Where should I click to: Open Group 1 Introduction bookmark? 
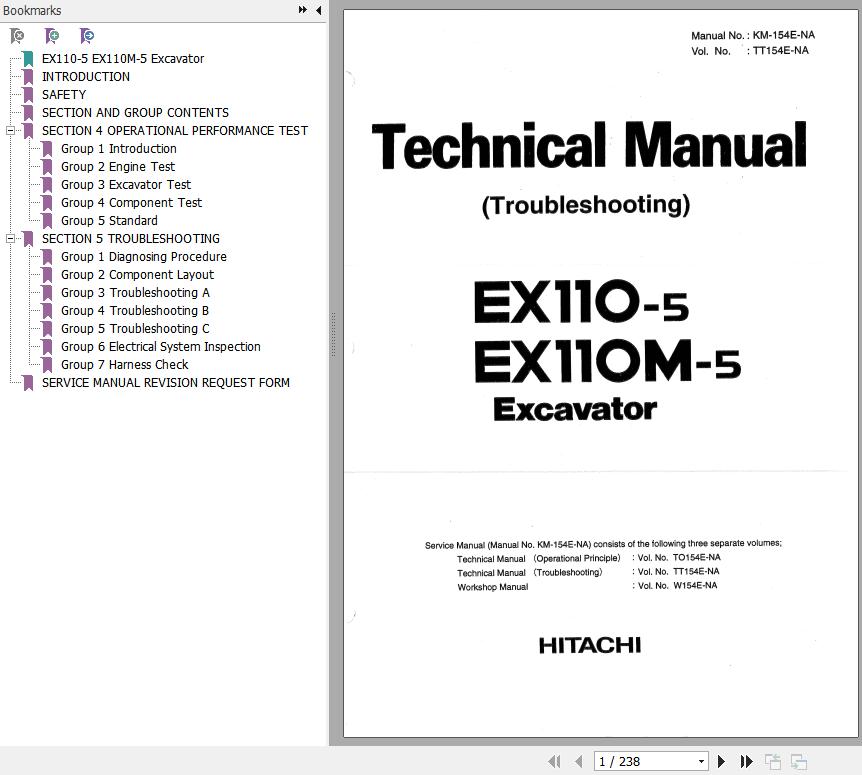pyautogui.click(x=119, y=148)
